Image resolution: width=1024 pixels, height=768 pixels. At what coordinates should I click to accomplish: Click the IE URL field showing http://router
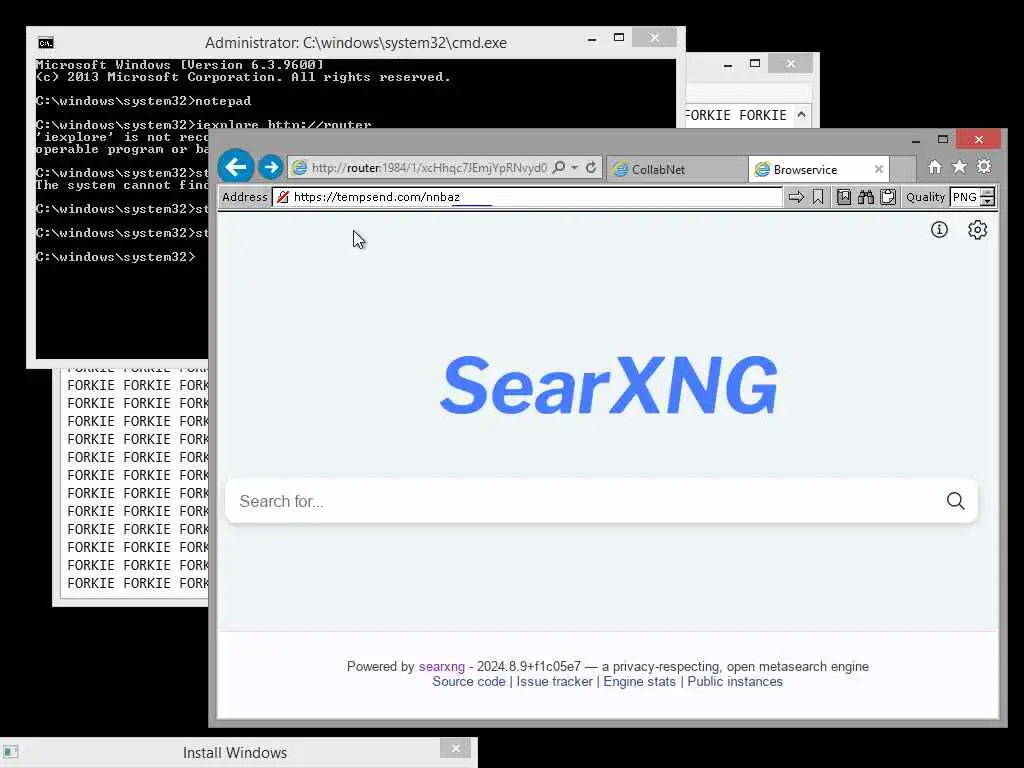click(429, 168)
